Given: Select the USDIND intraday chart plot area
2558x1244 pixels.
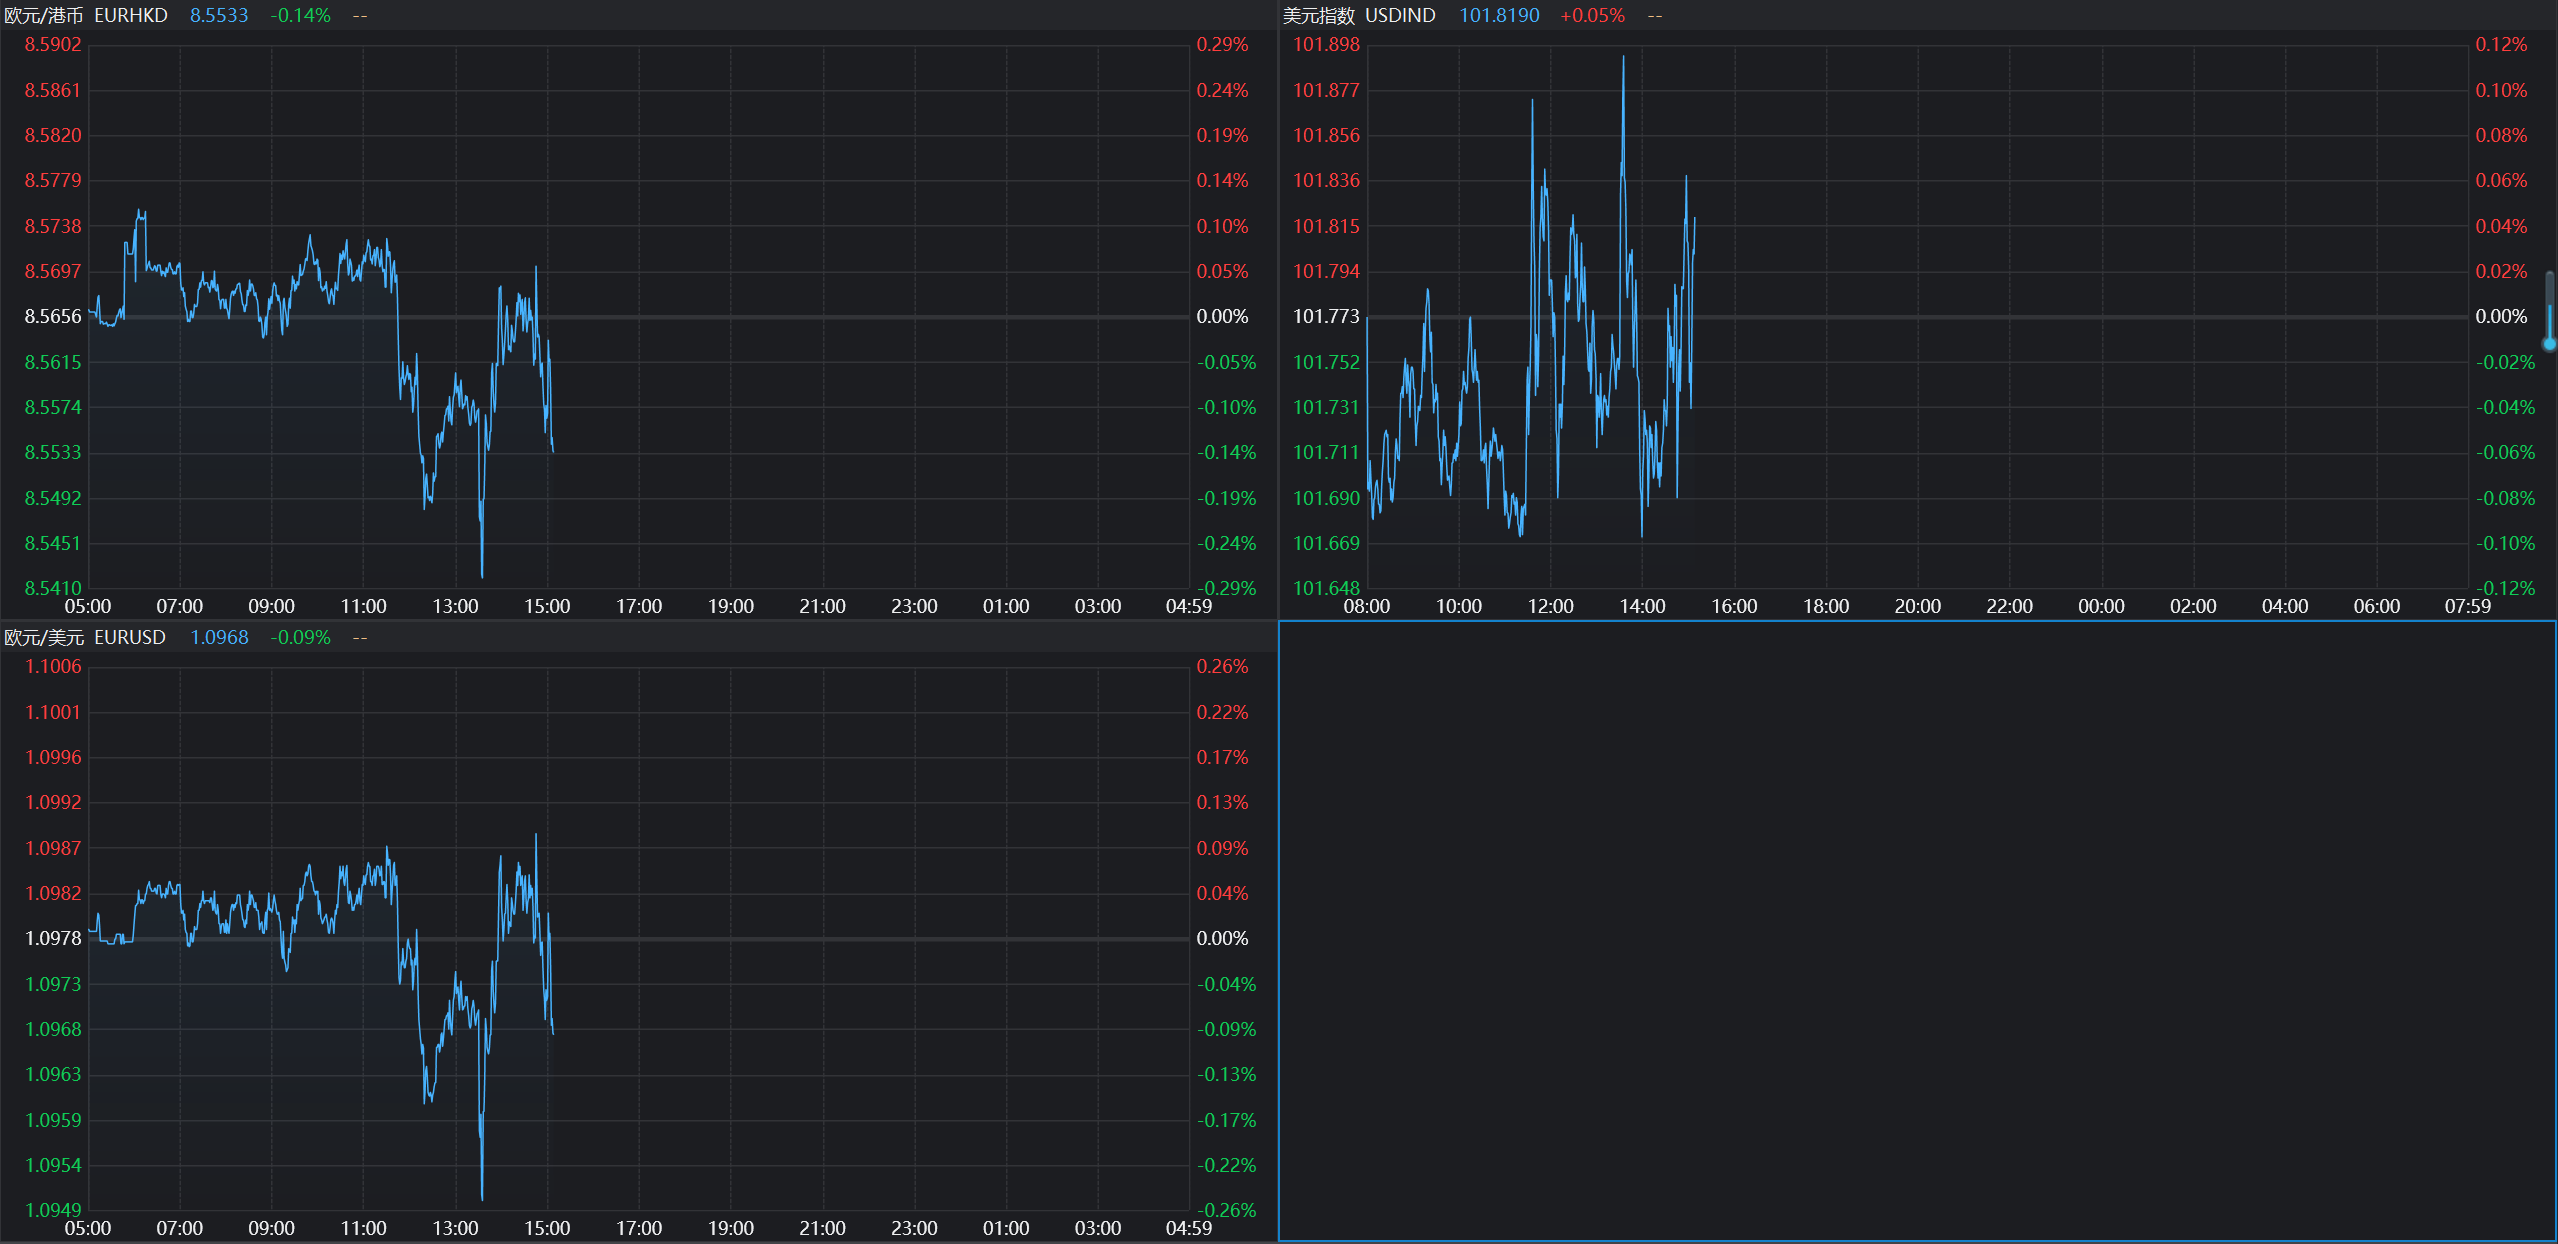Looking at the screenshot, I should click(1917, 316).
